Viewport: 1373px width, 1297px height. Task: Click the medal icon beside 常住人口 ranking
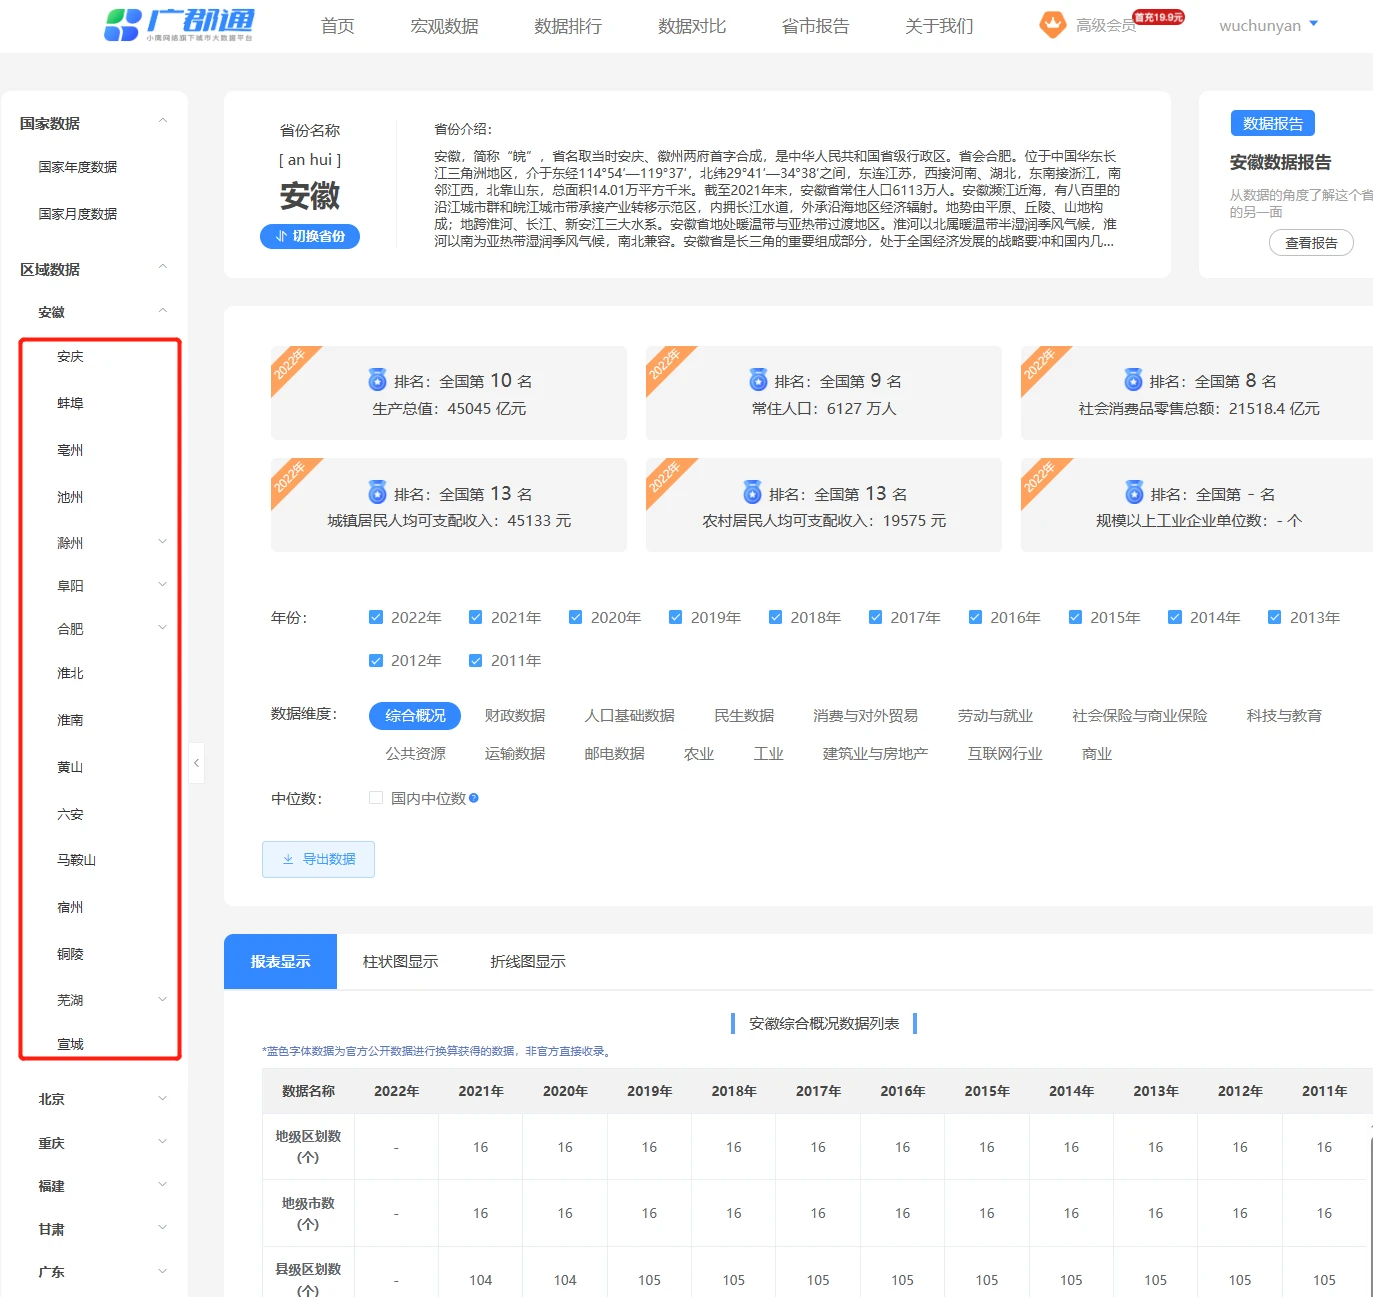click(x=758, y=380)
